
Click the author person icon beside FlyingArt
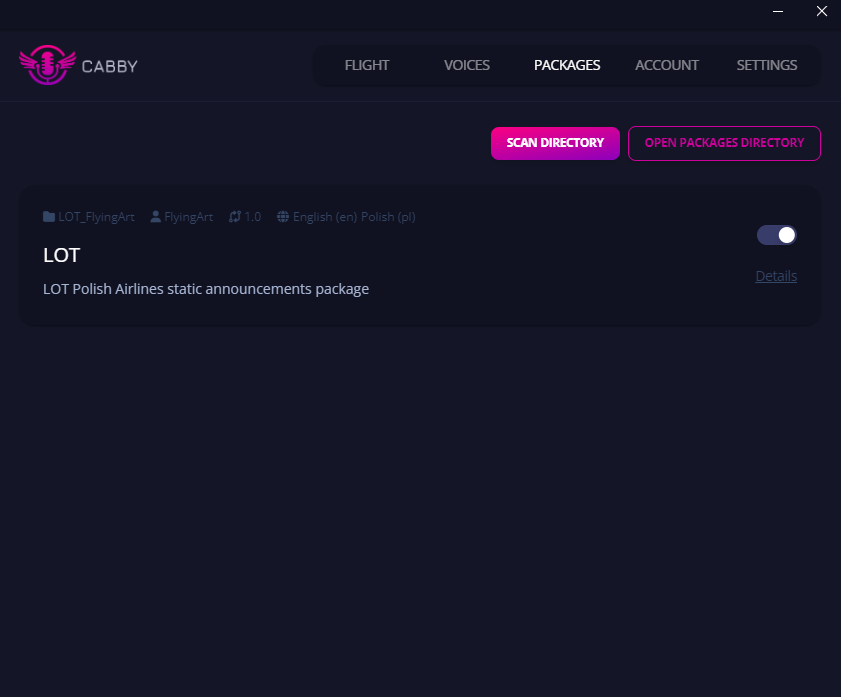(x=156, y=217)
